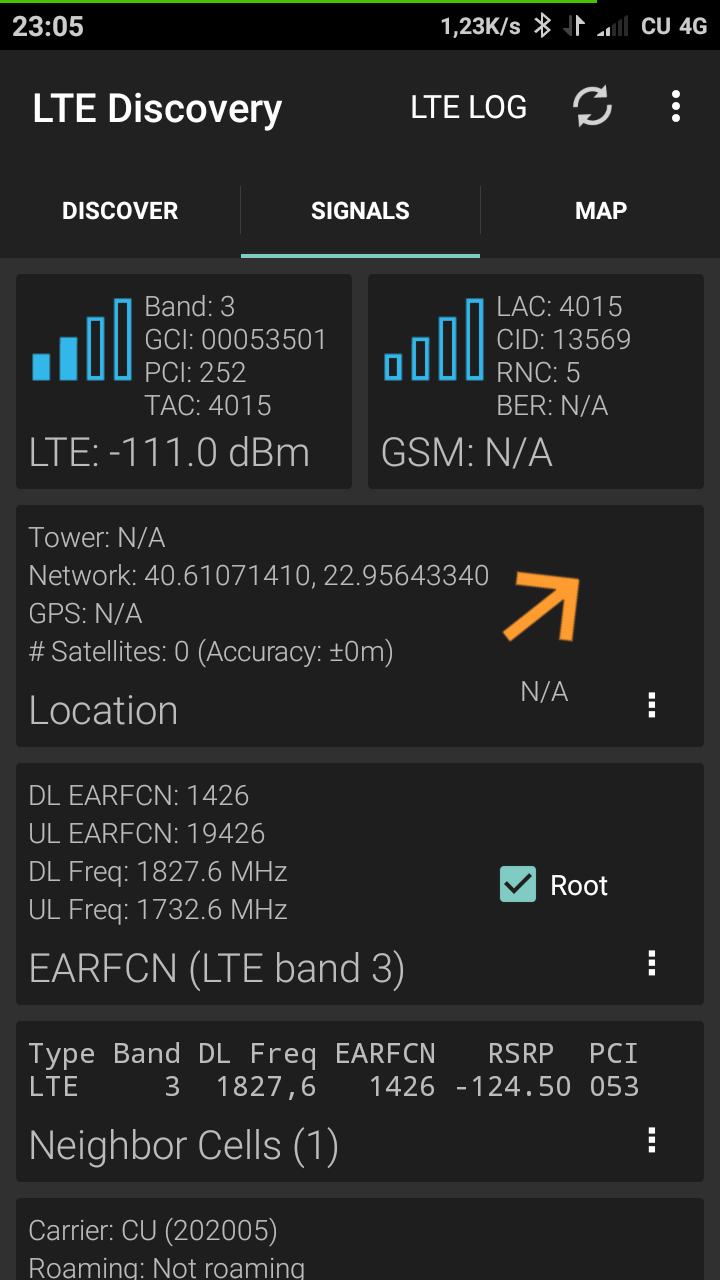This screenshot has height=1280, width=720.
Task: Tap the refresh icon in the app bar
Action: point(592,107)
